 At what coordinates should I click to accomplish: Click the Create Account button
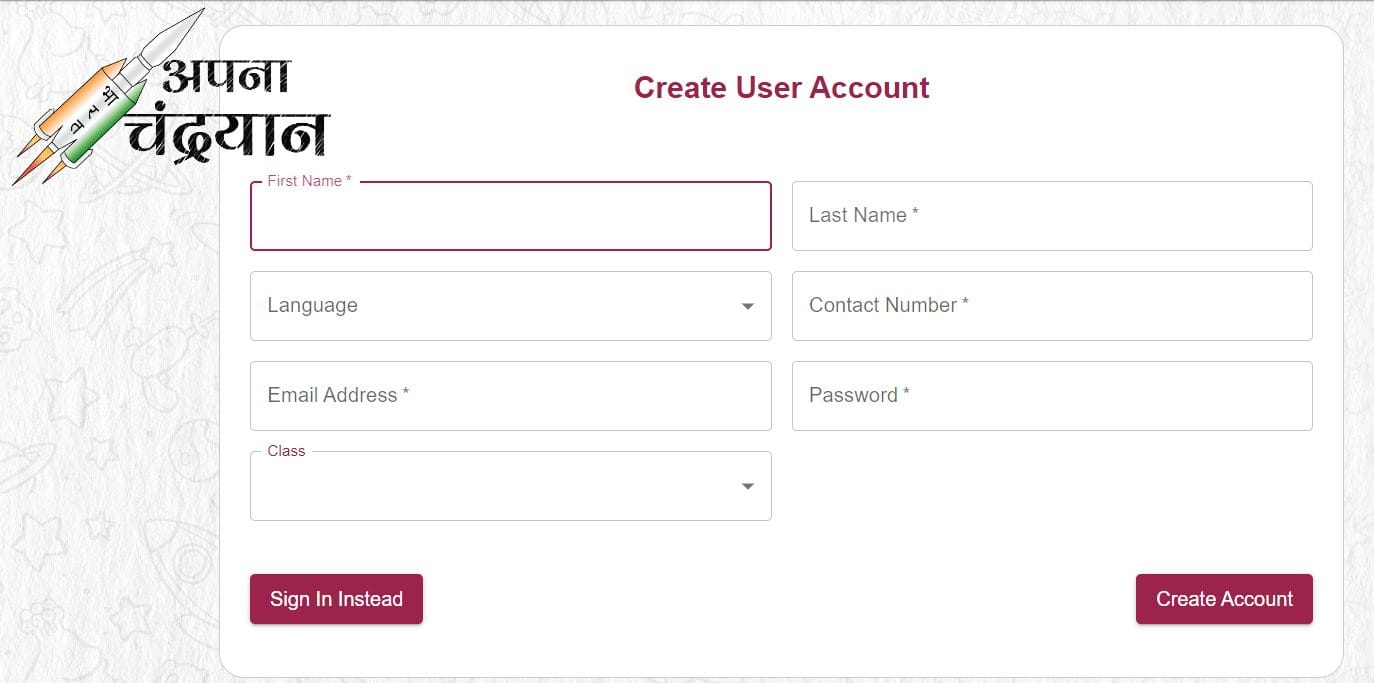pyautogui.click(x=1224, y=599)
